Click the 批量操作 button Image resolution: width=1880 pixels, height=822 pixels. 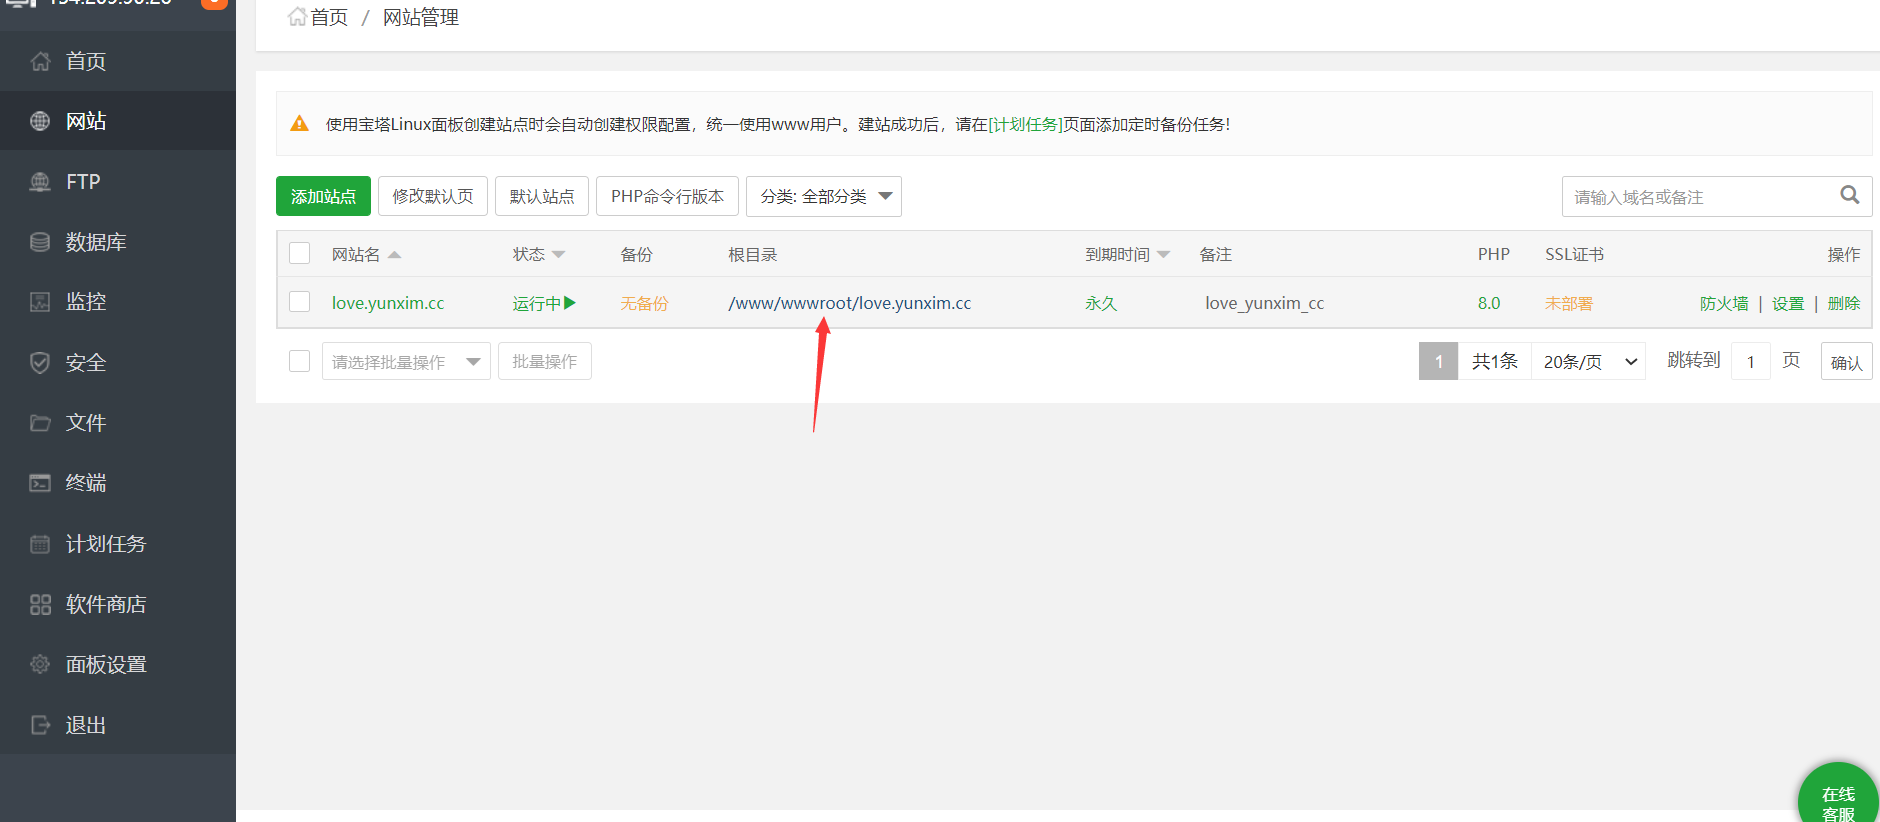click(545, 361)
